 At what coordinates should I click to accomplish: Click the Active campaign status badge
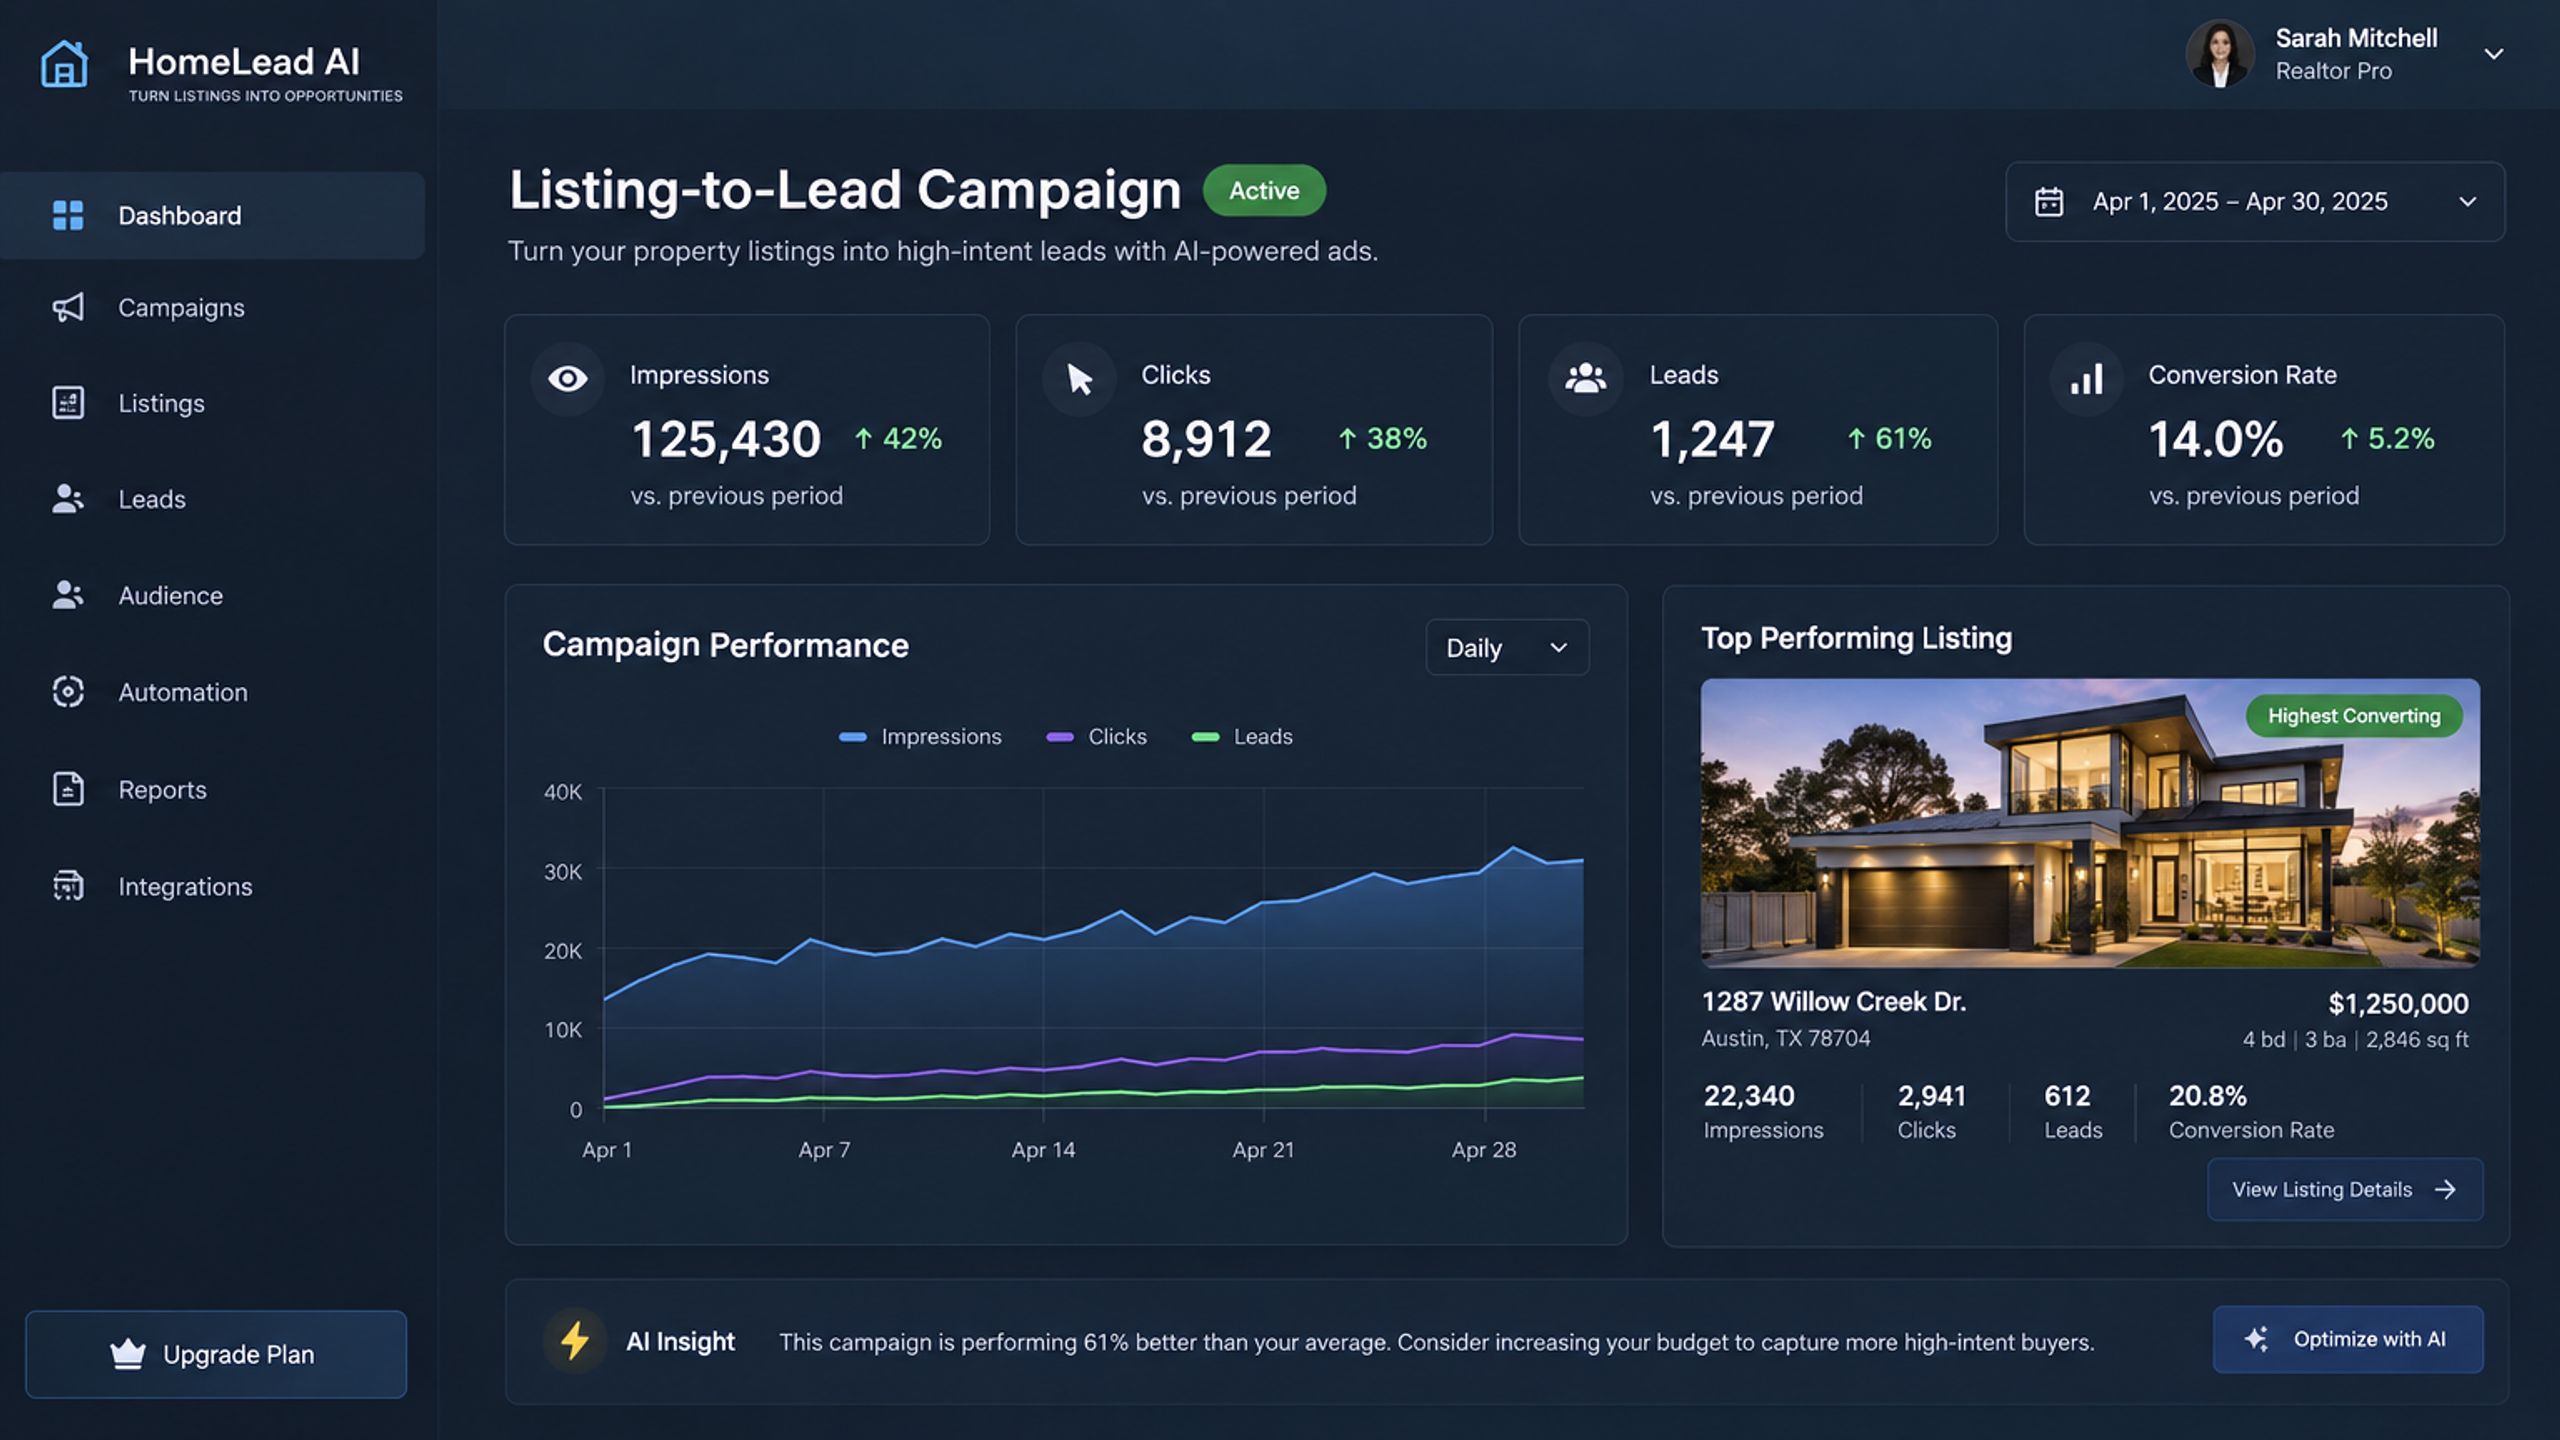click(x=1264, y=190)
